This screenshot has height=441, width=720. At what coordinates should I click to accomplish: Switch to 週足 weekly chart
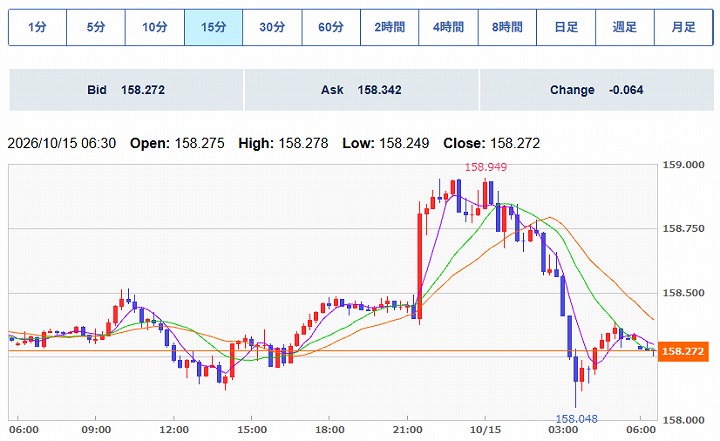click(x=624, y=27)
